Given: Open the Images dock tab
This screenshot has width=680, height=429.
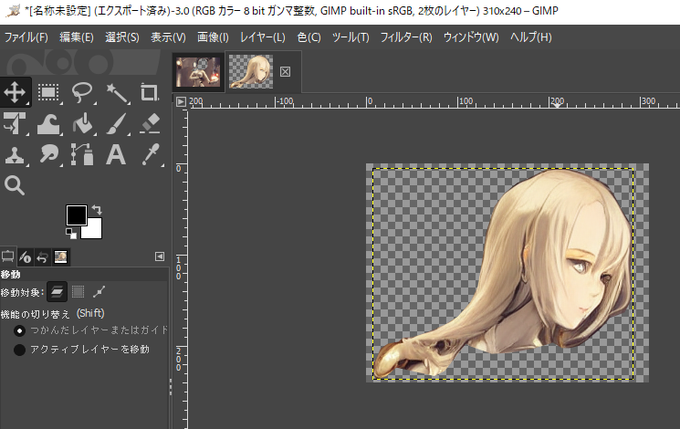Looking at the screenshot, I should (x=60, y=257).
